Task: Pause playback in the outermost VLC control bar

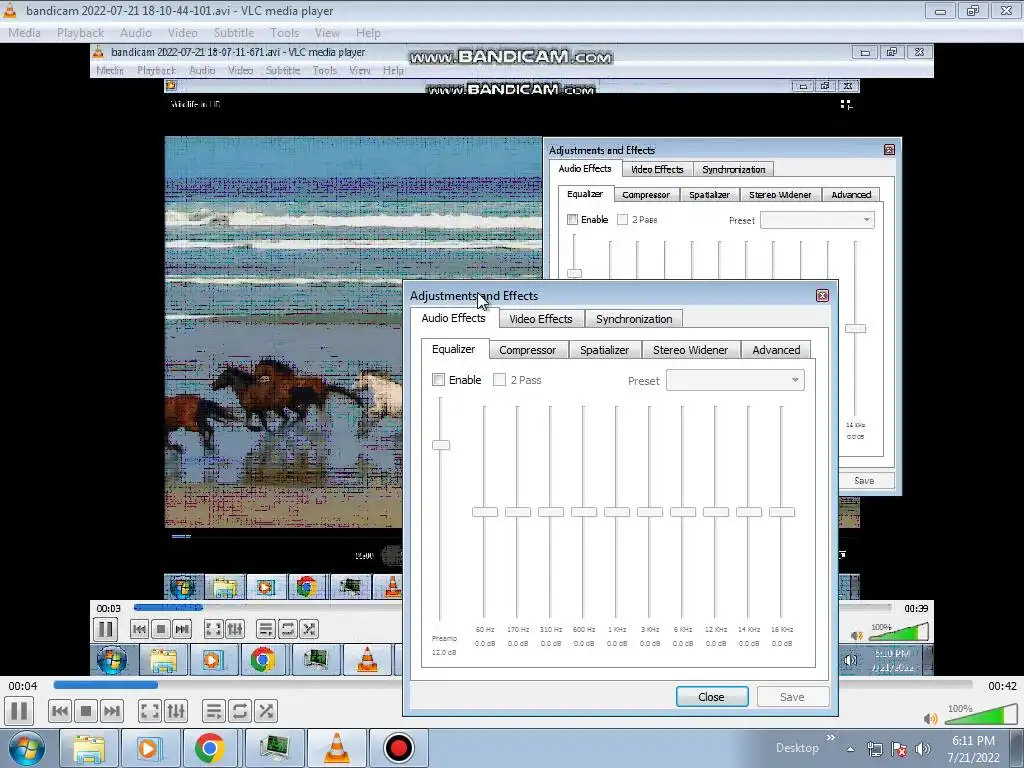Action: tap(19, 711)
